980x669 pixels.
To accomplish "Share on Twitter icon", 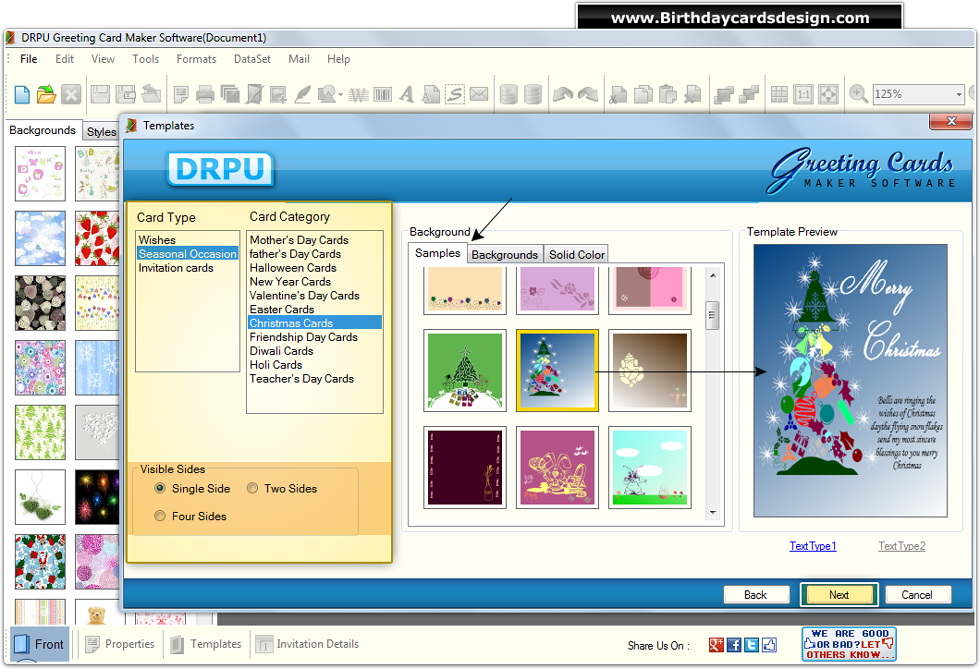I will (x=752, y=645).
